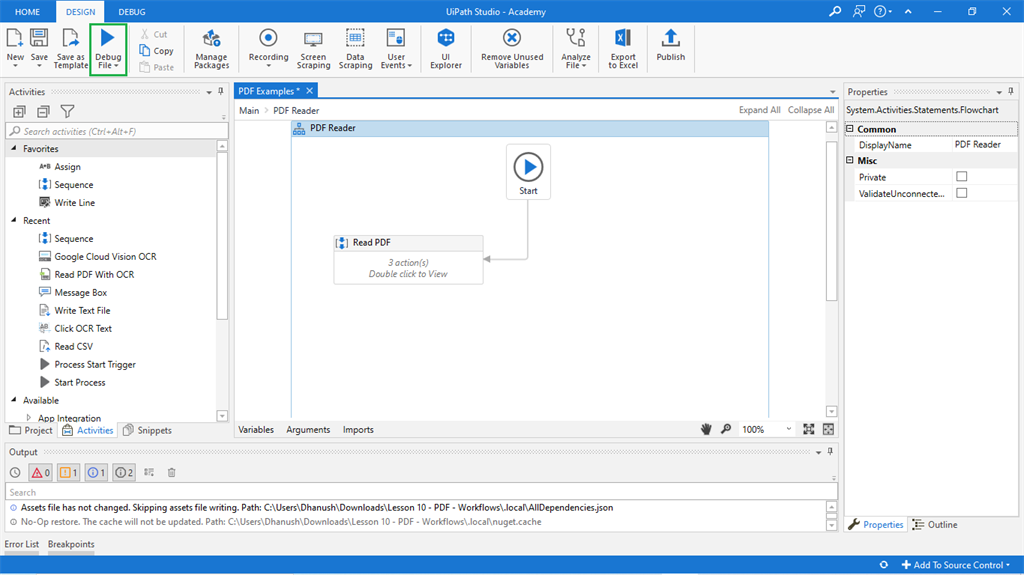The width and height of the screenshot is (1024, 575).
Task: Click the zoom magnifier in designer footer
Action: pos(726,429)
